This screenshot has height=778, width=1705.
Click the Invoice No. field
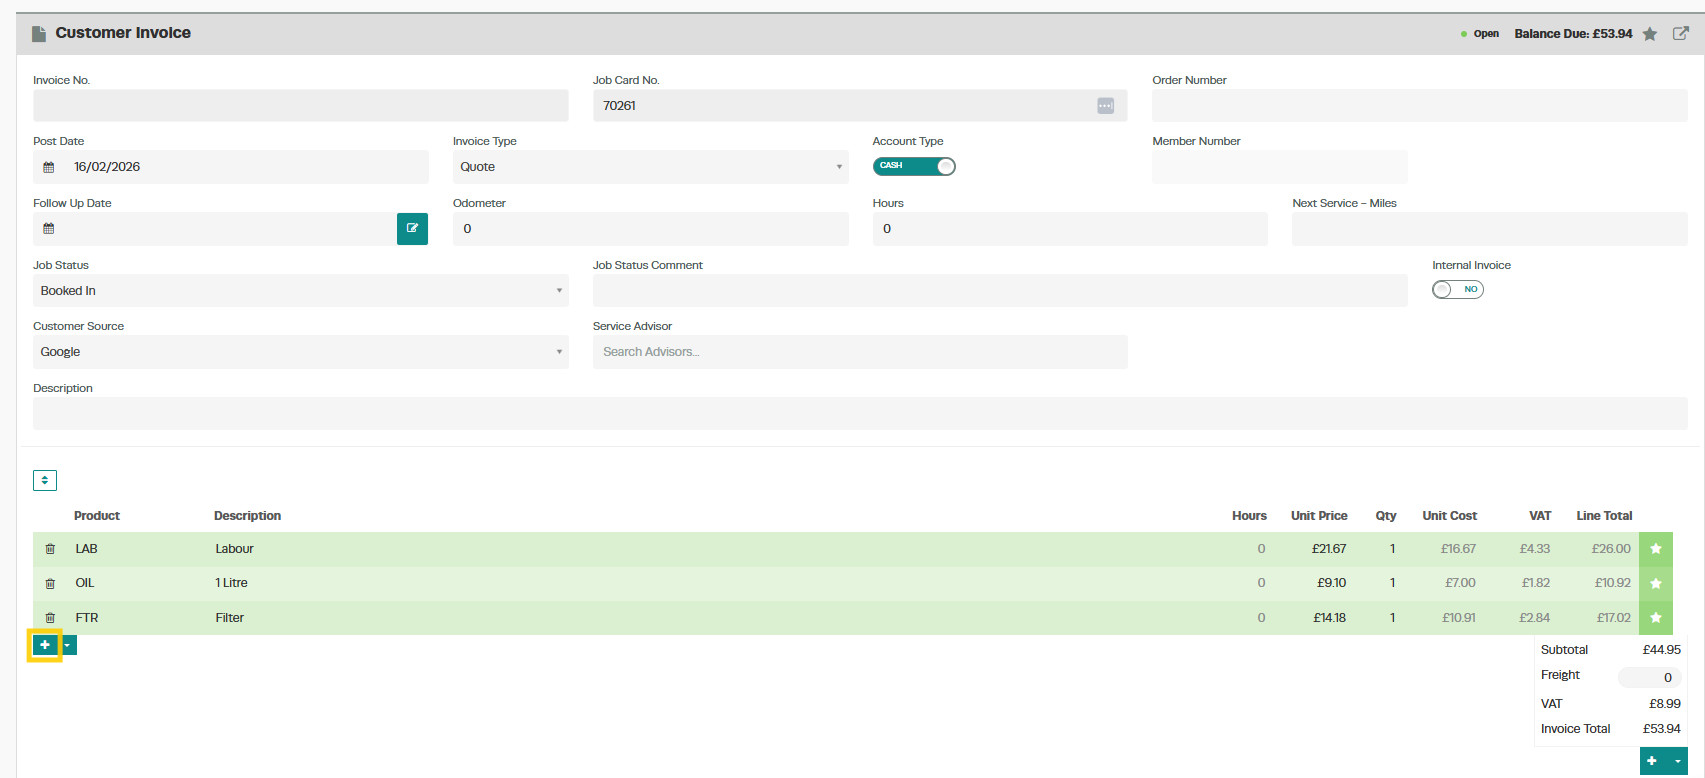point(301,106)
